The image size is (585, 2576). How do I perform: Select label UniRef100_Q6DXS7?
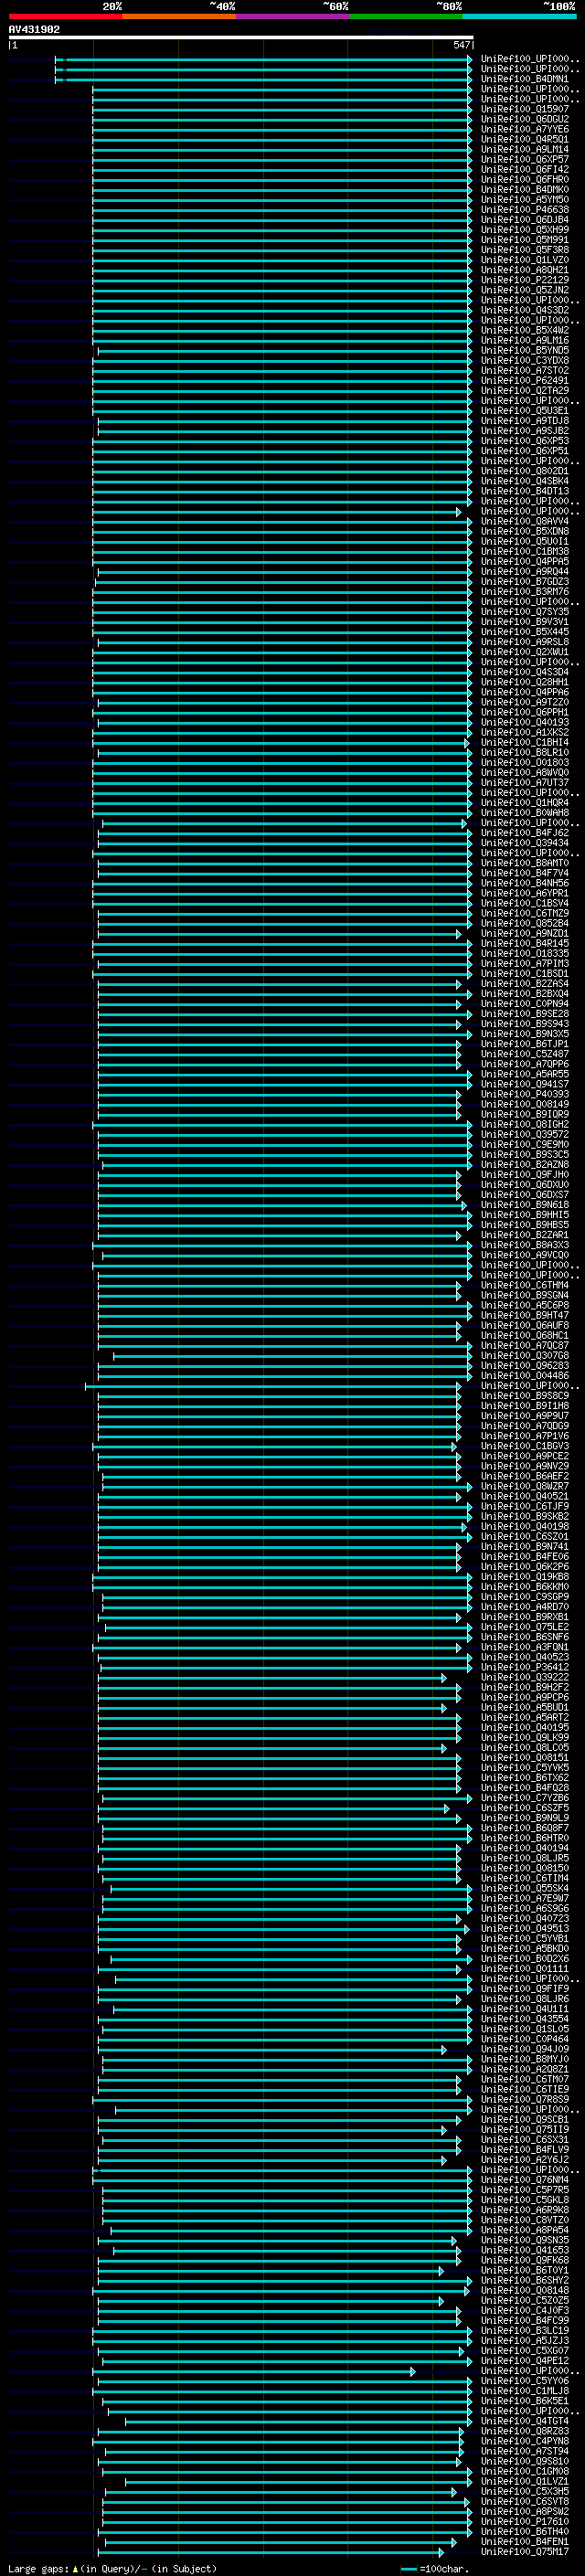pyautogui.click(x=525, y=1194)
